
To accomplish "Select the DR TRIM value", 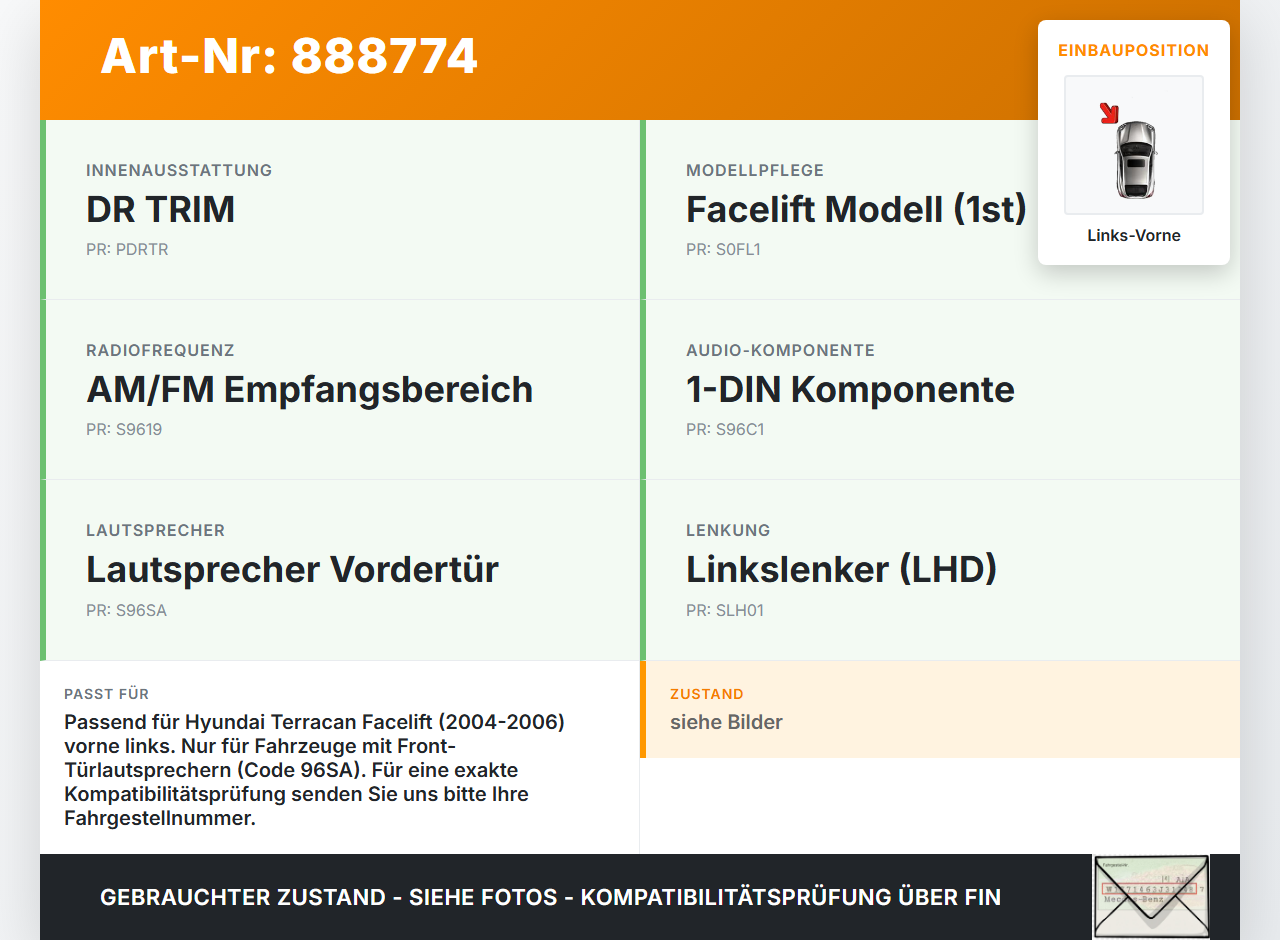I will pyautogui.click(x=160, y=209).
